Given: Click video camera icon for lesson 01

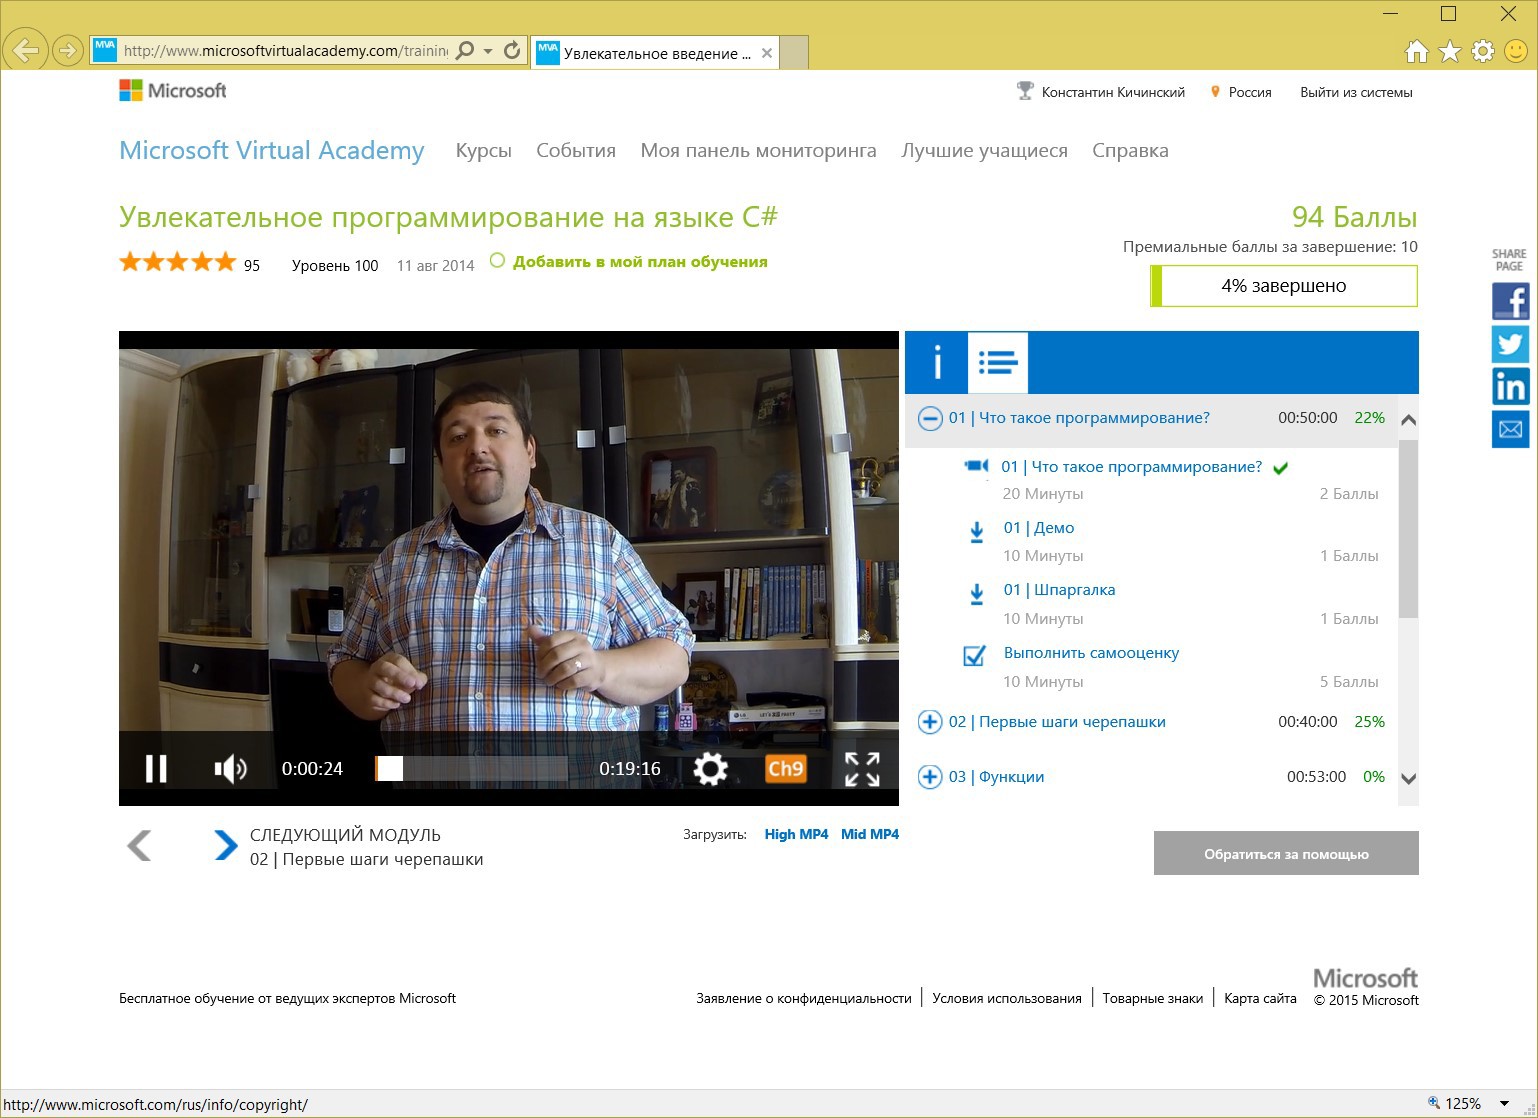Looking at the screenshot, I should click(976, 466).
